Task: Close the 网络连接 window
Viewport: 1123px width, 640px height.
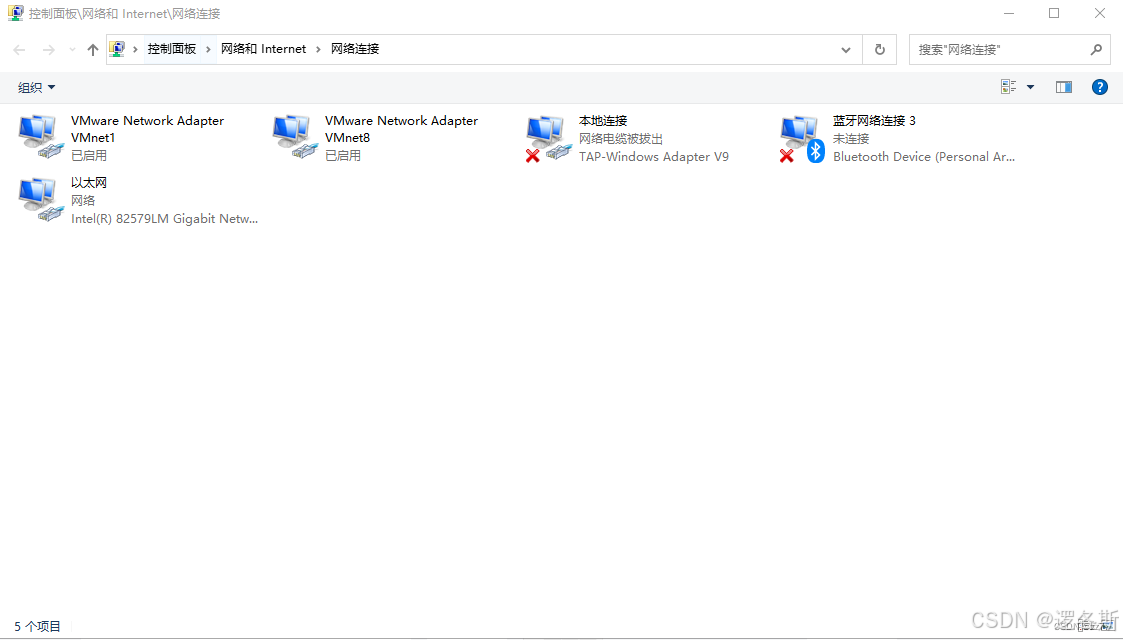Action: click(1100, 13)
